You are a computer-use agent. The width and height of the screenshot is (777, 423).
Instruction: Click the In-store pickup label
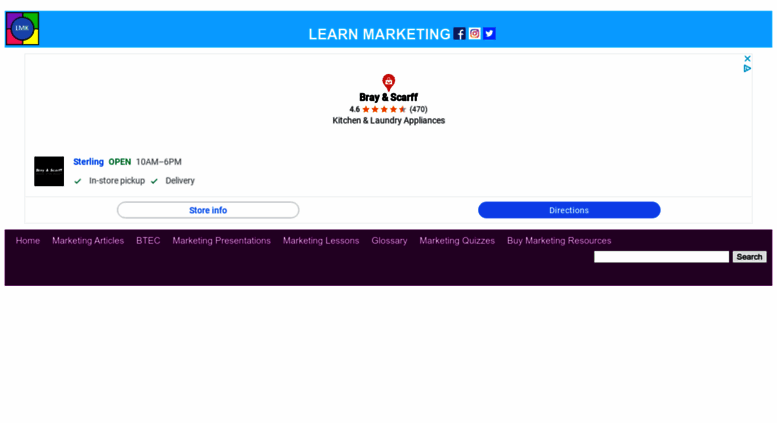tap(117, 181)
